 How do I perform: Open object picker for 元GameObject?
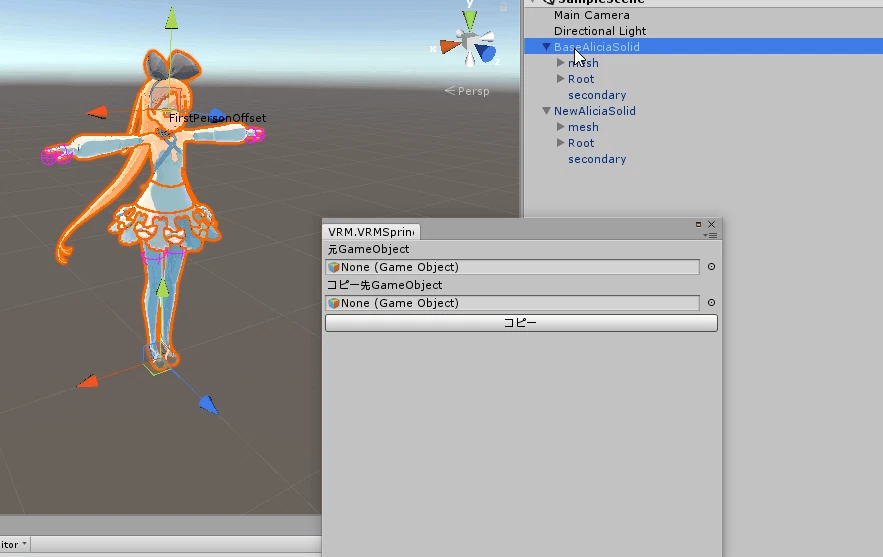[711, 266]
